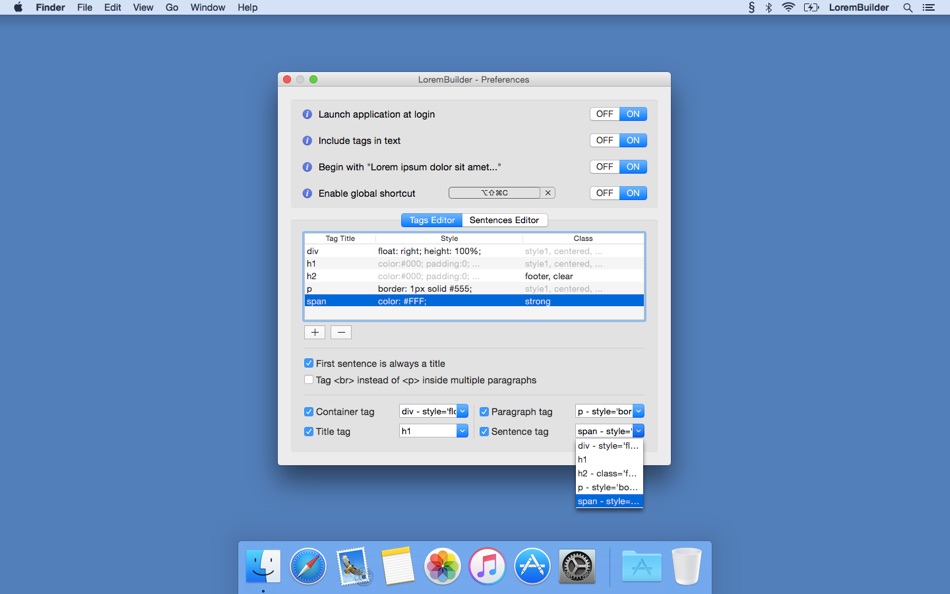Open Safari from the Dock
Image resolution: width=950 pixels, height=594 pixels.
pyautogui.click(x=307, y=565)
